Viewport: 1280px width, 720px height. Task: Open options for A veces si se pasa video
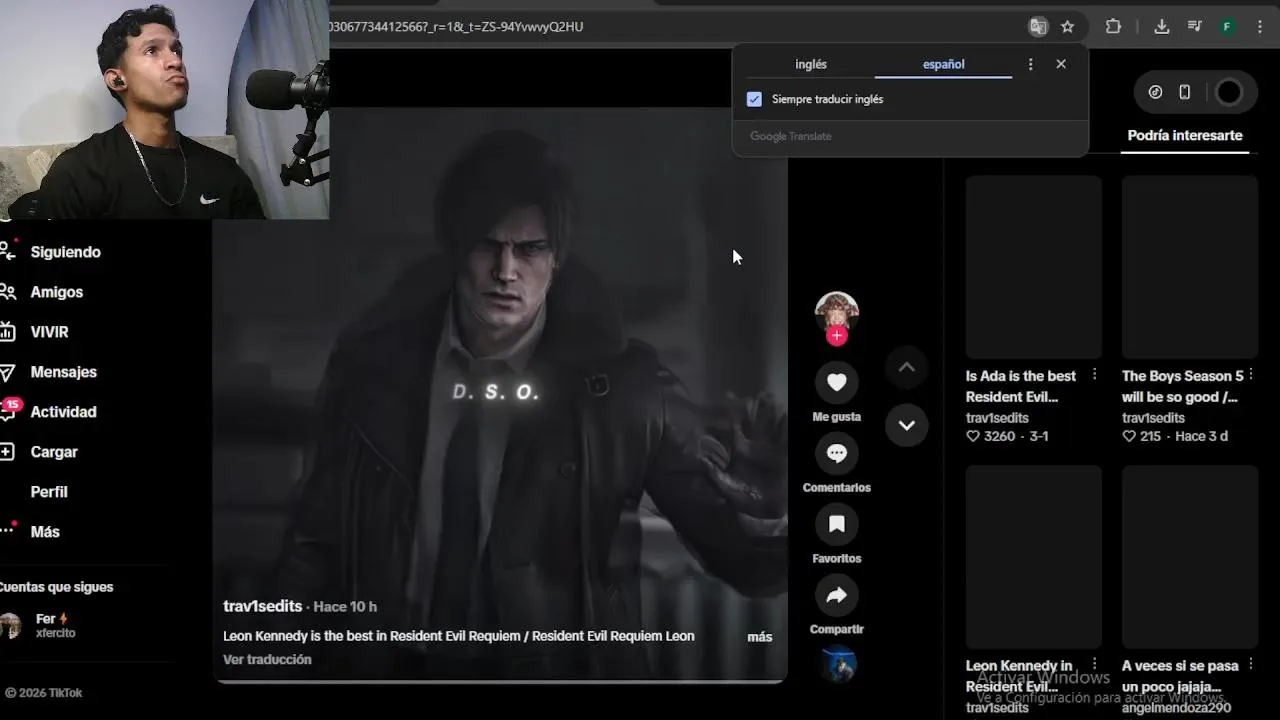tap(1250, 664)
